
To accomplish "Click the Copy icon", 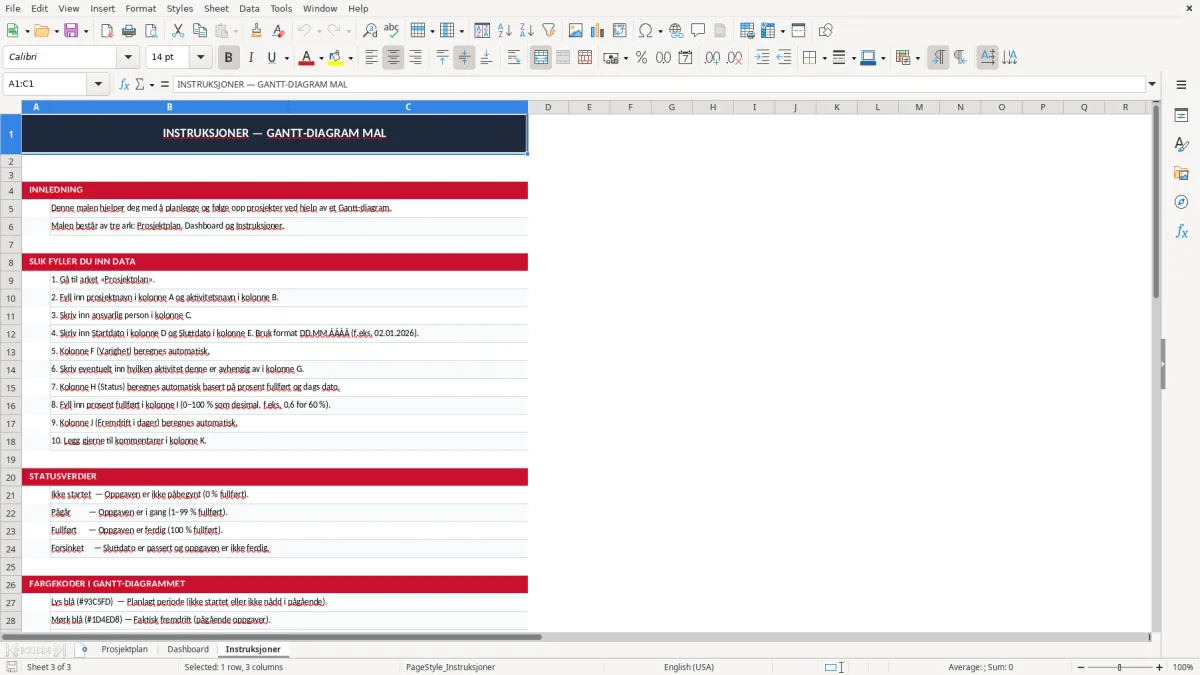I will coord(200,31).
